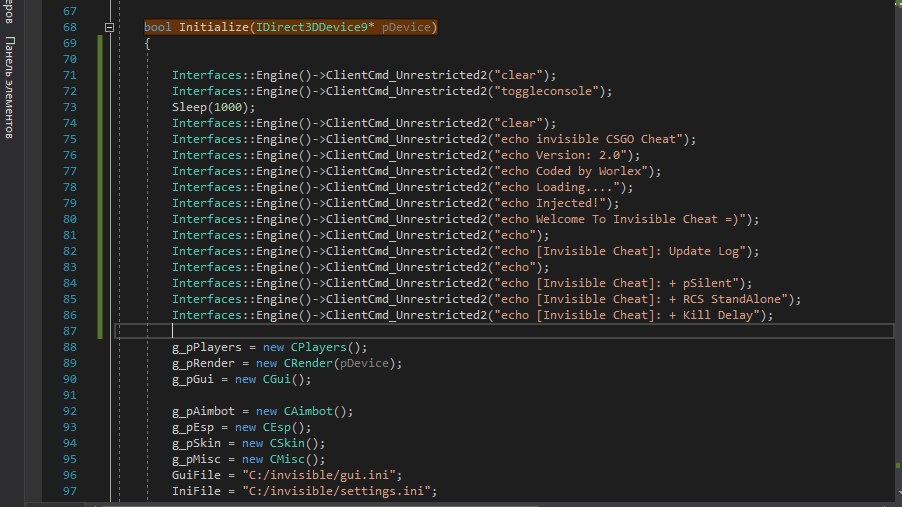Click g_pEsp variable on line 93
Screen dimensions: 902x507
point(193,428)
